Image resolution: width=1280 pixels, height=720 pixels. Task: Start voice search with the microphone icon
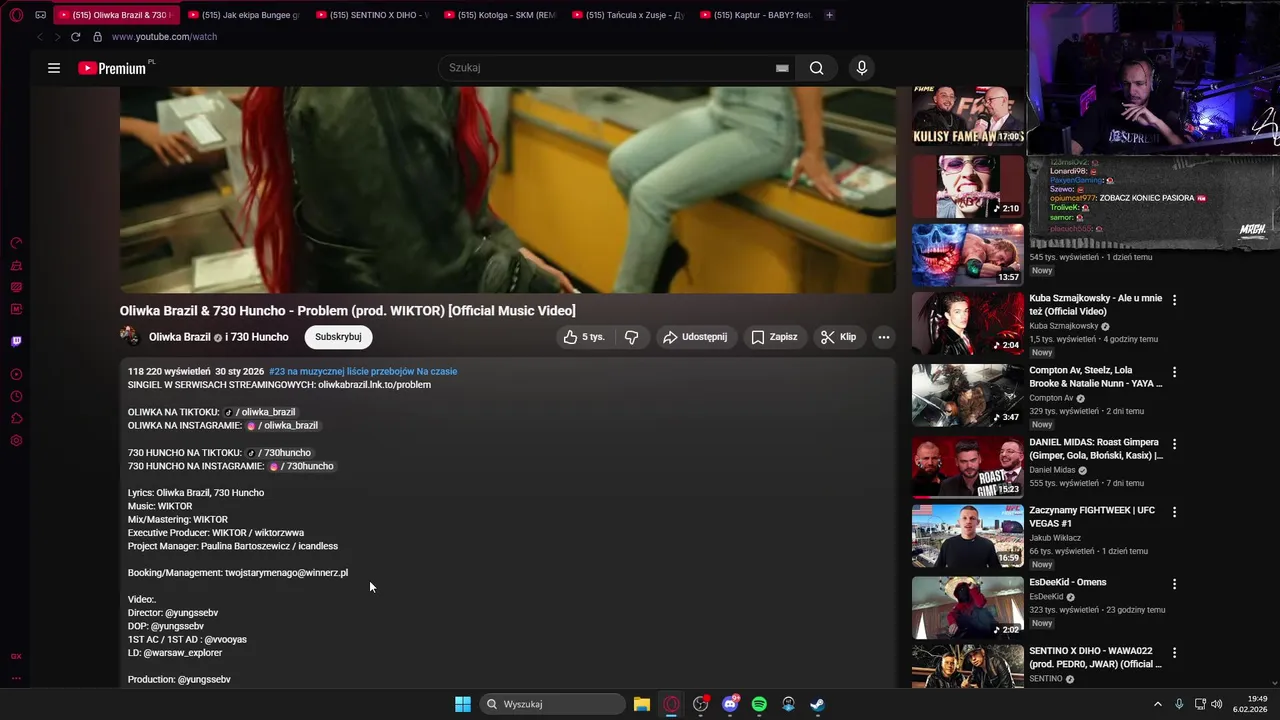point(862,68)
